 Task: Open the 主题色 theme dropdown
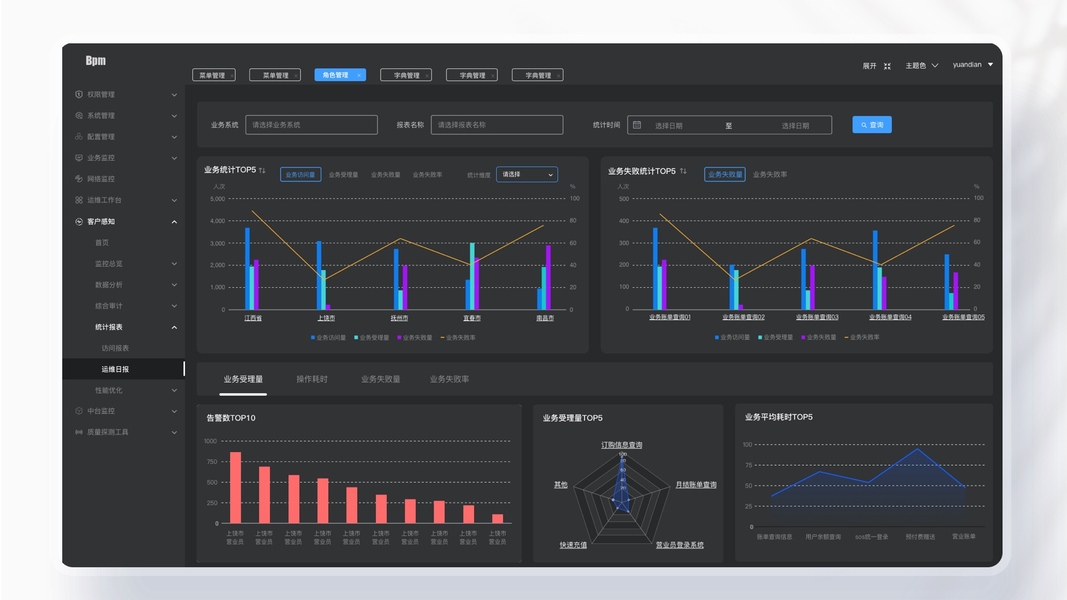pos(921,66)
